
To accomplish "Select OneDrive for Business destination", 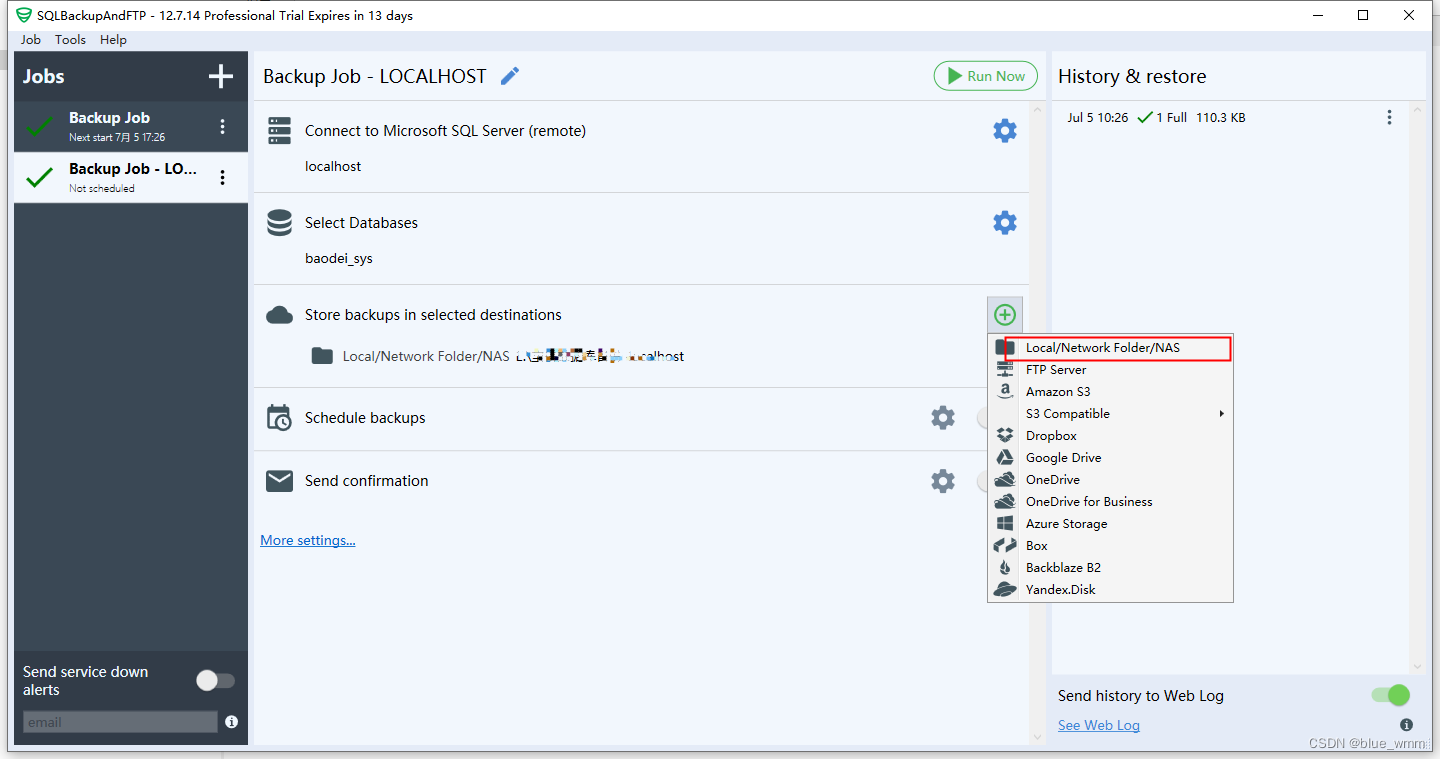I will coord(1110,502).
